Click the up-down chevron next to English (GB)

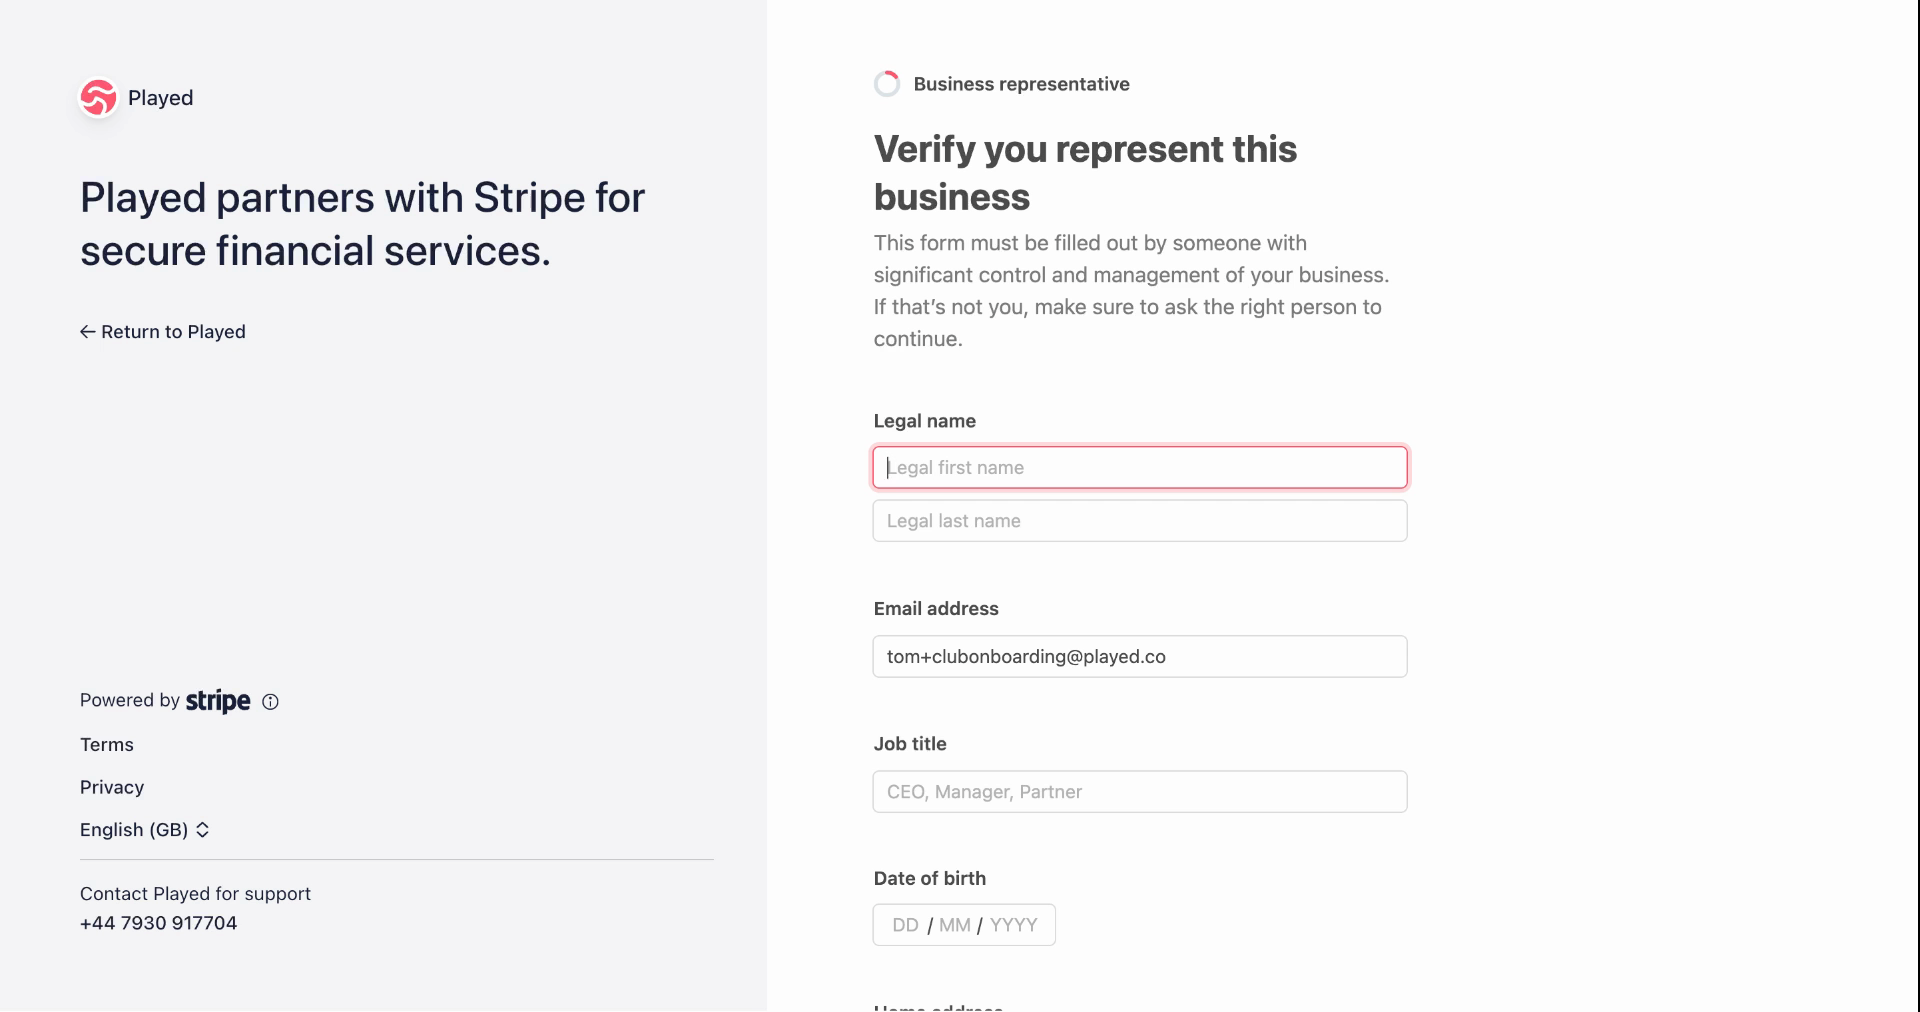pyautogui.click(x=202, y=830)
